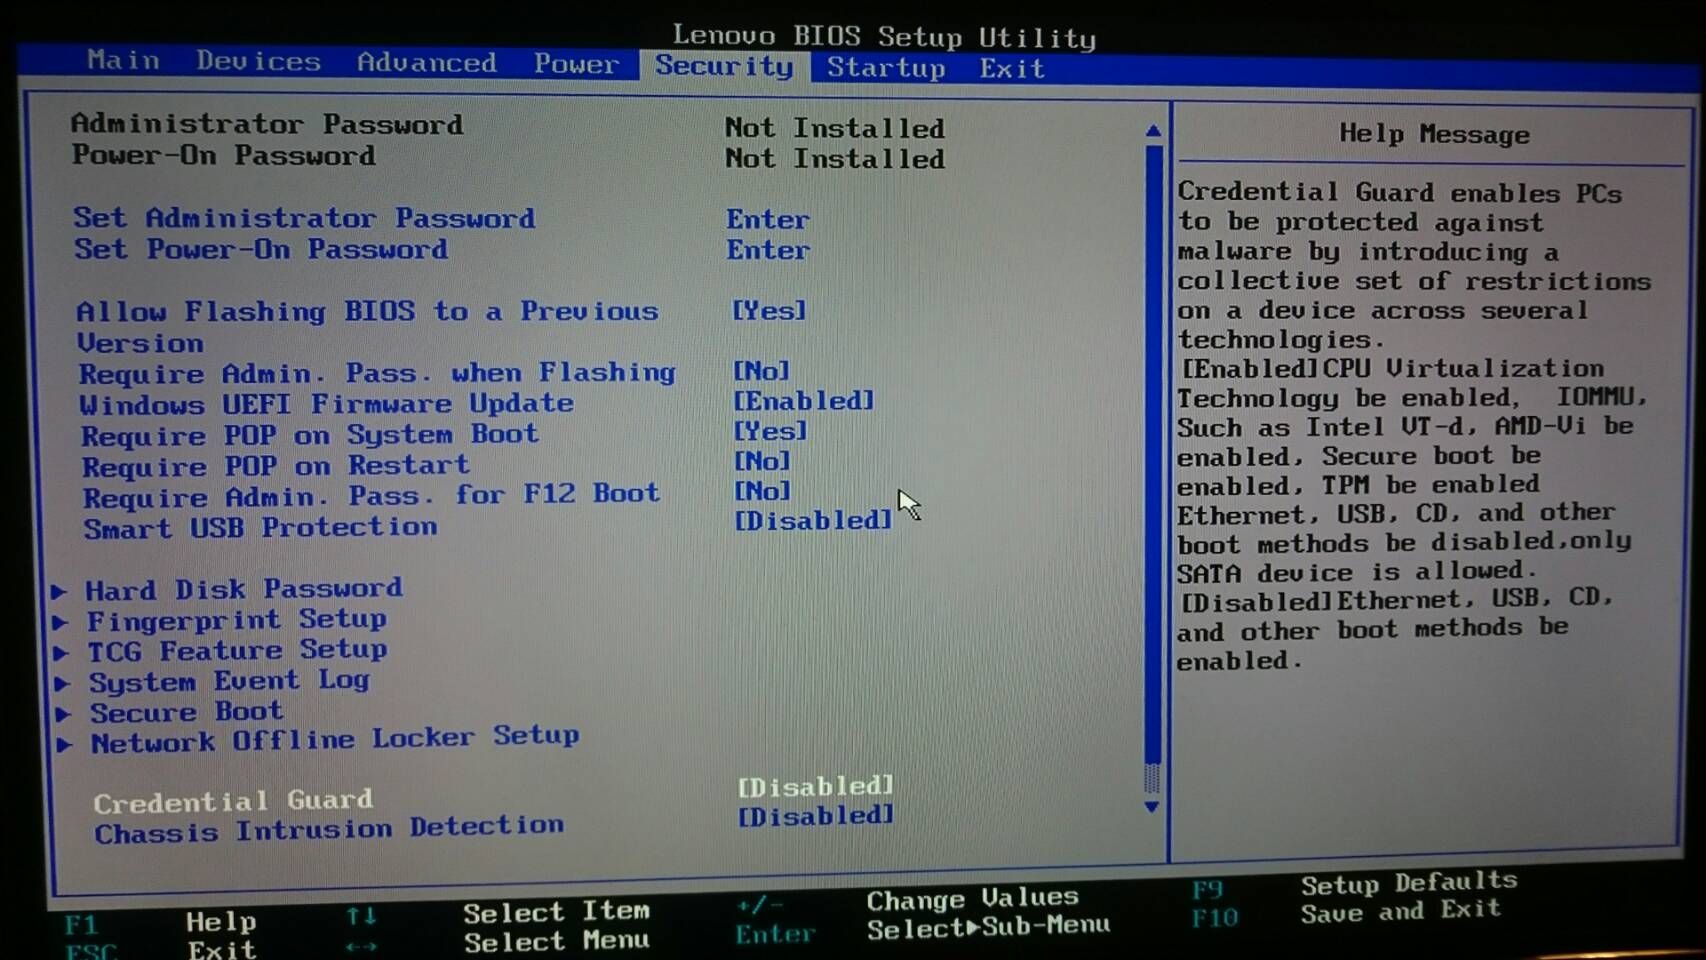Image resolution: width=1706 pixels, height=960 pixels.
Task: Click the Require Admin. Pass. when Flashing label
Action: 378,373
